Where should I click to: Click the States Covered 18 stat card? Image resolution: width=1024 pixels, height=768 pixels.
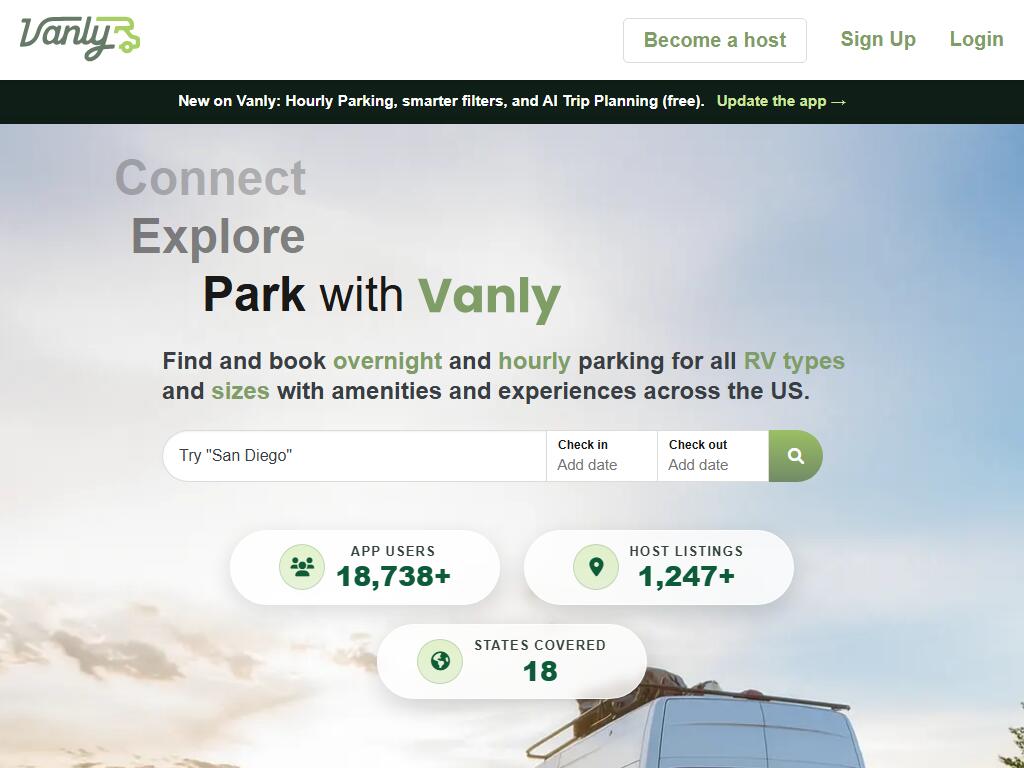pos(512,662)
